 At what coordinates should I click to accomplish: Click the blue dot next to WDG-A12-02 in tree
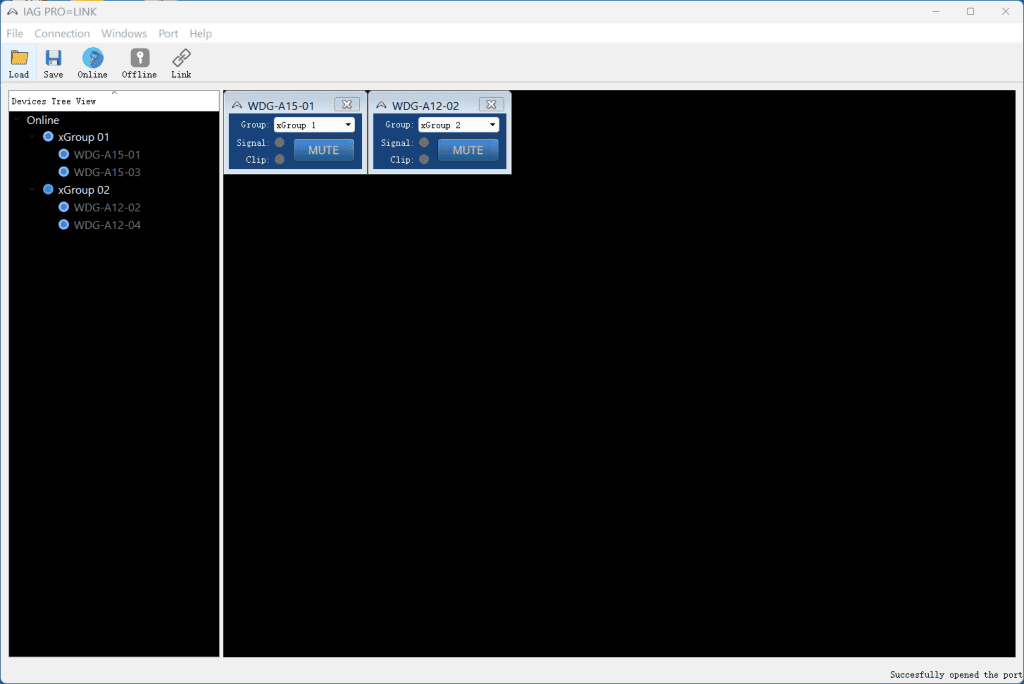click(63, 207)
